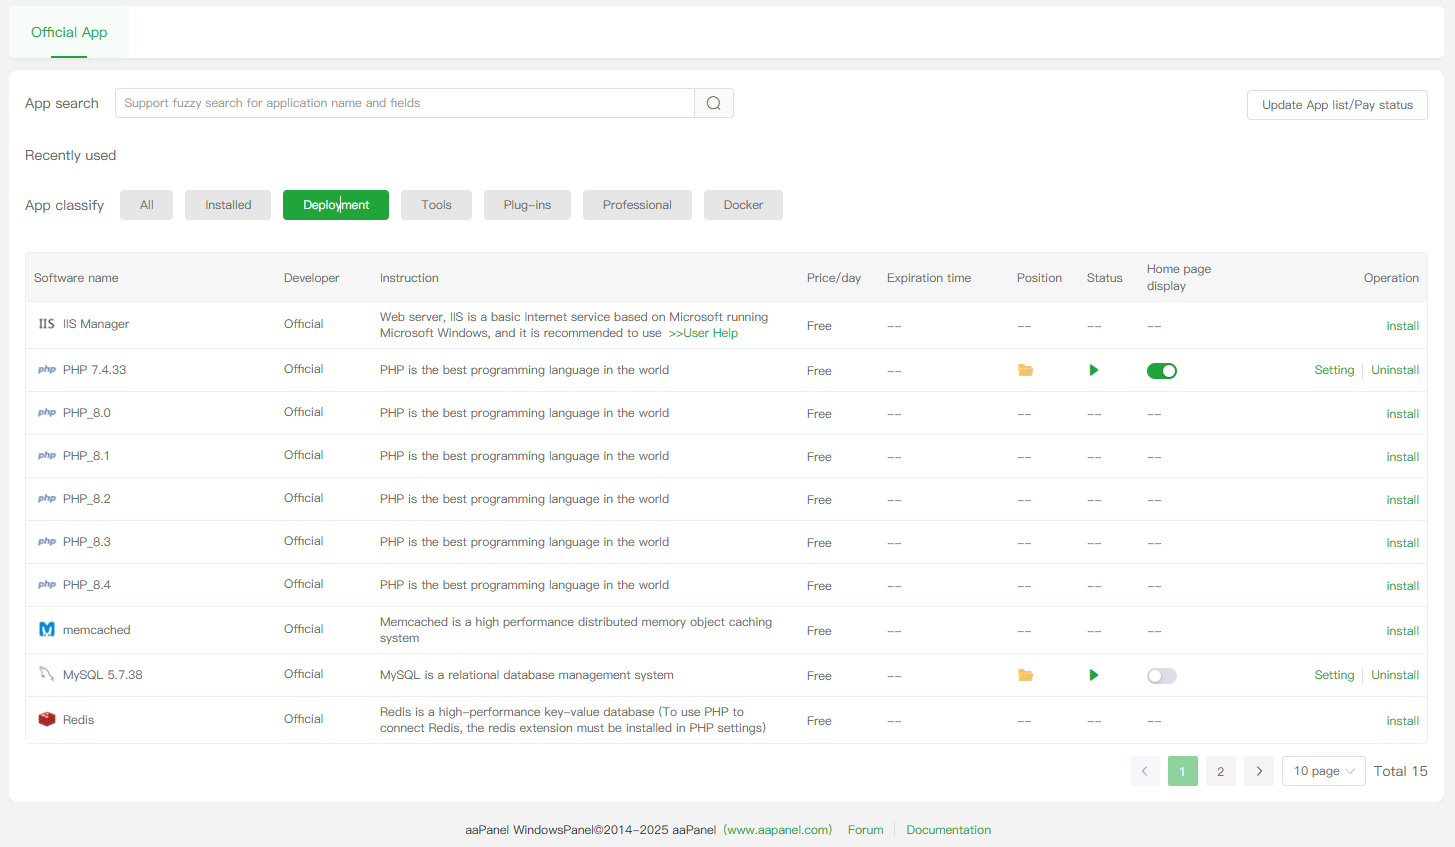Image resolution: width=1455 pixels, height=847 pixels.
Task: Click the PHP 7.4.33 green status play icon
Action: (x=1094, y=370)
